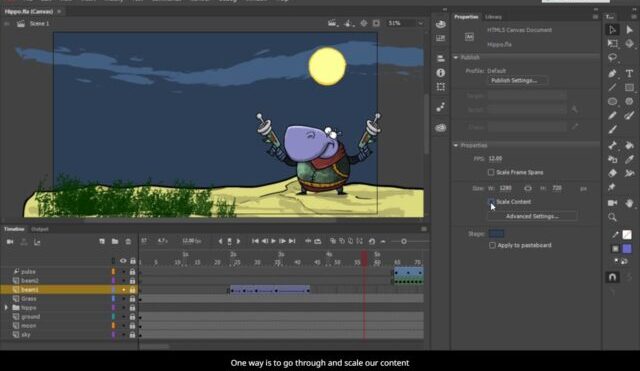Click the Advanced Settings button
The width and height of the screenshot is (640, 371).
coord(532,216)
